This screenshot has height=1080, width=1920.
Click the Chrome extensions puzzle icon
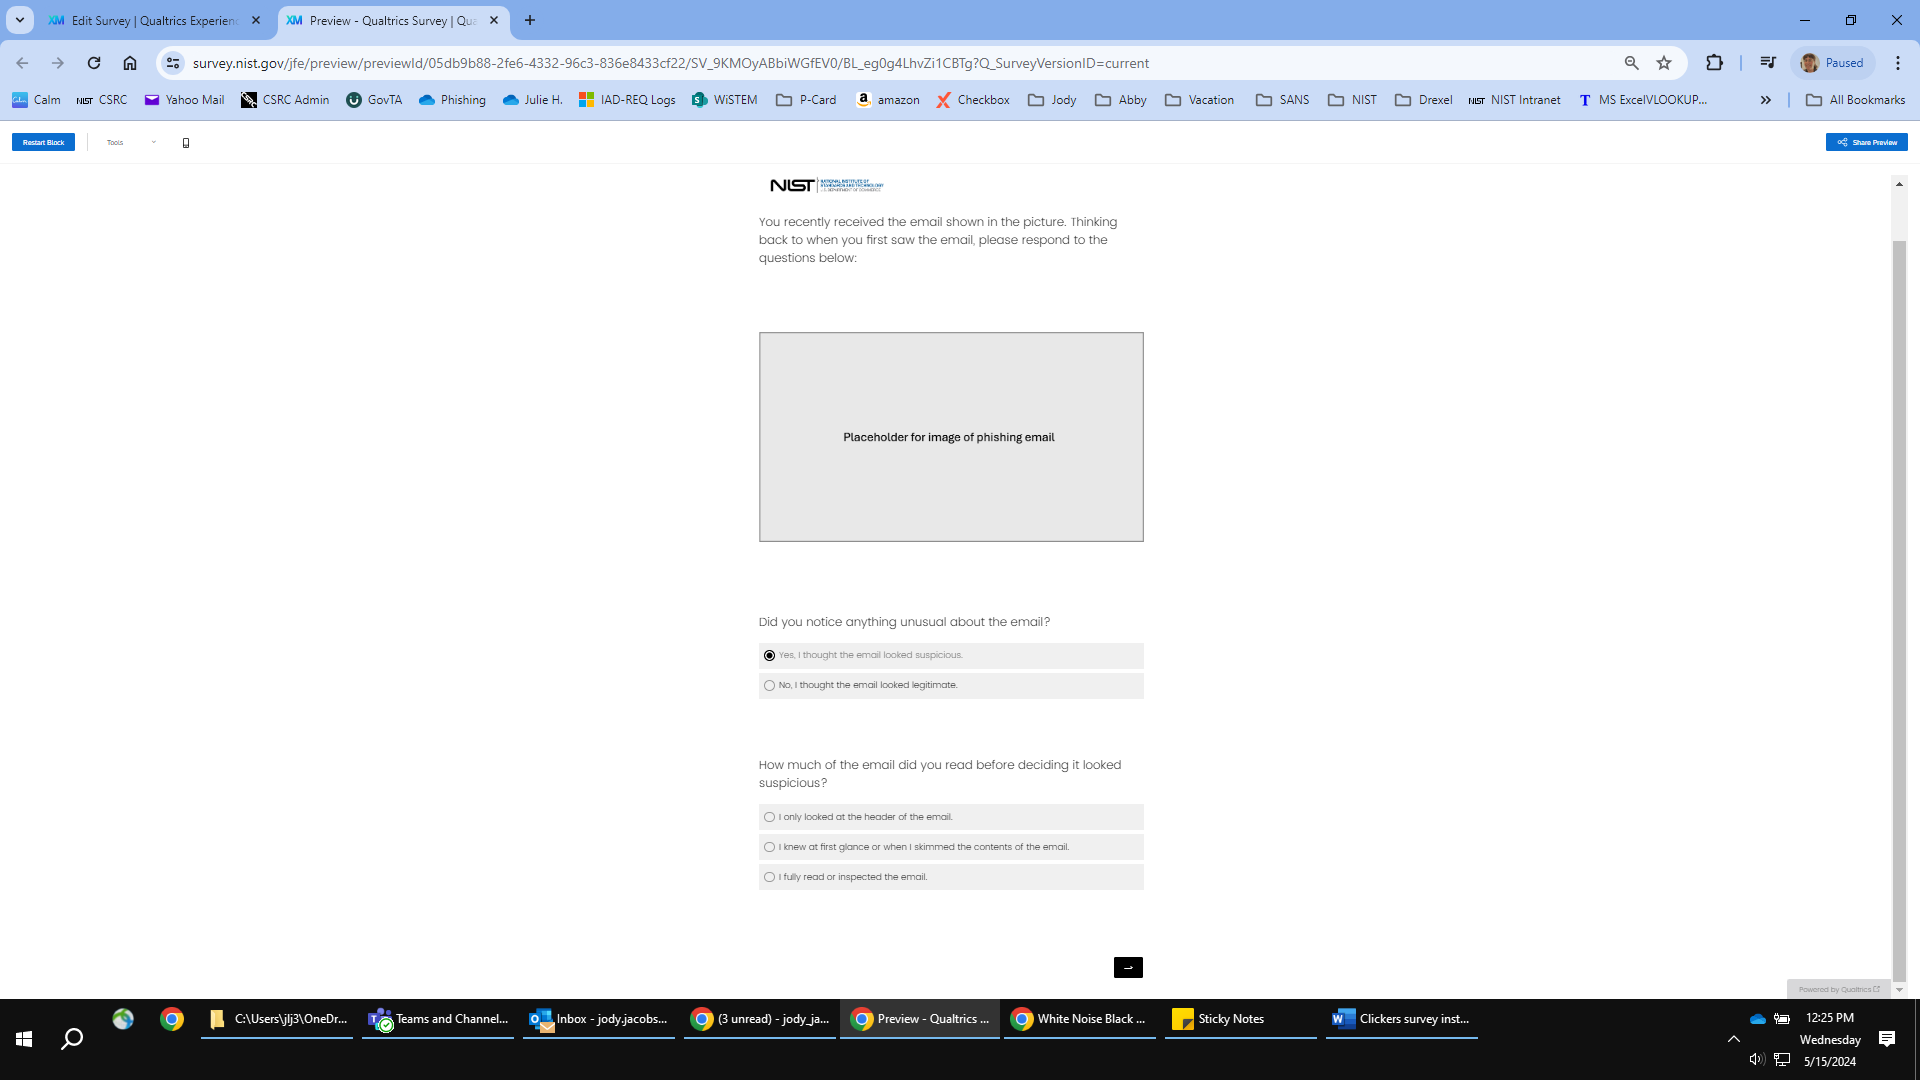pyautogui.click(x=1714, y=63)
